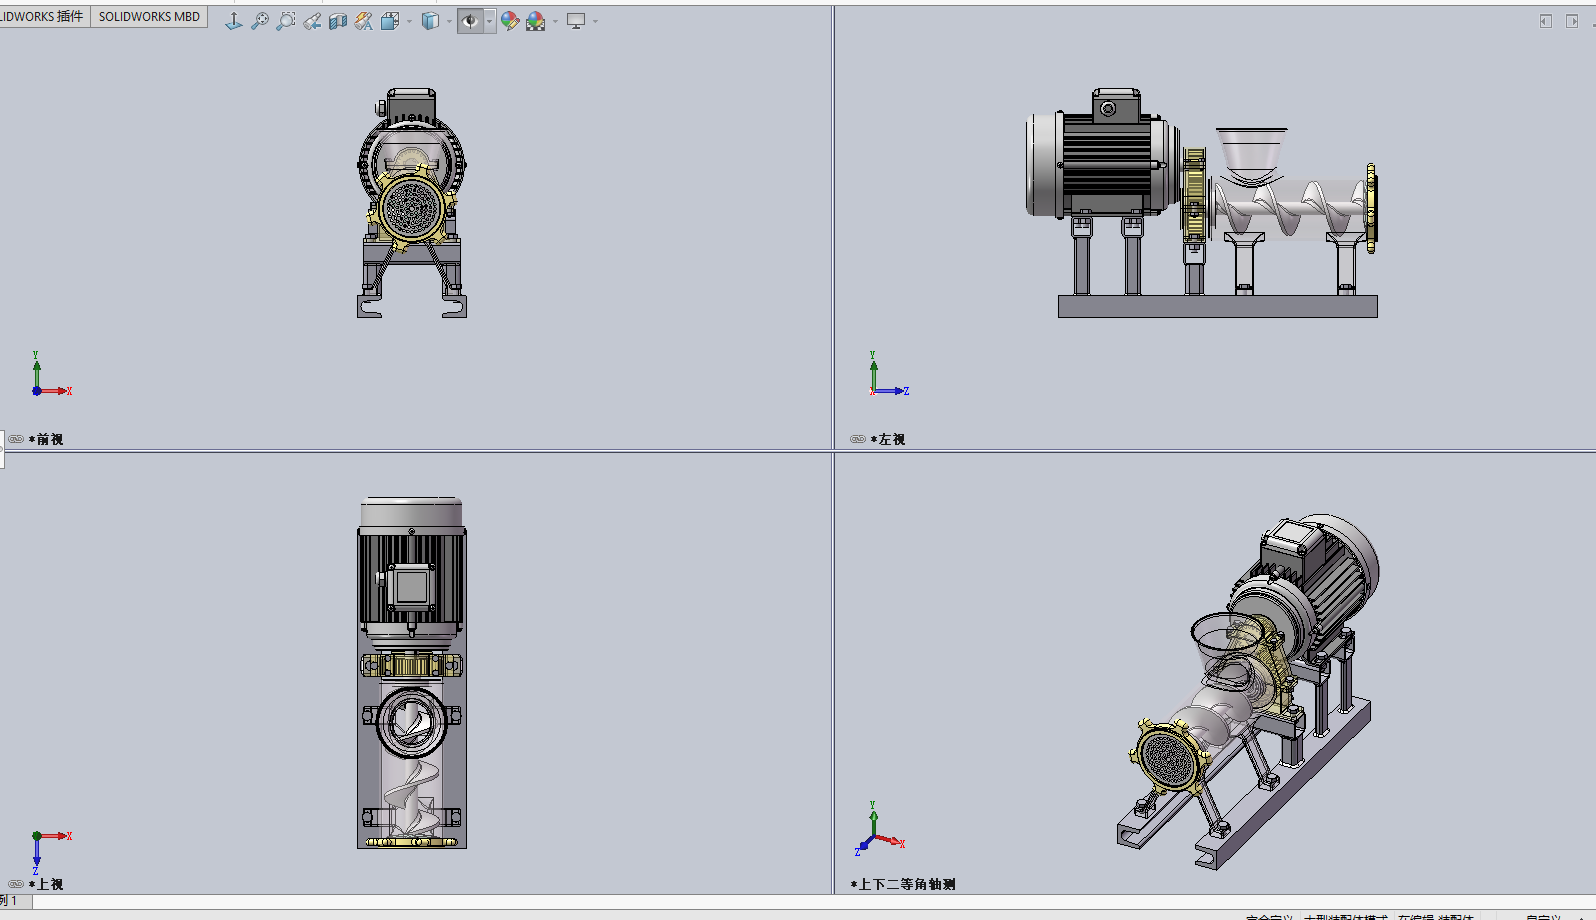The width and height of the screenshot is (1596, 920).
Task: Click the *前视 view label
Action: [x=46, y=439]
